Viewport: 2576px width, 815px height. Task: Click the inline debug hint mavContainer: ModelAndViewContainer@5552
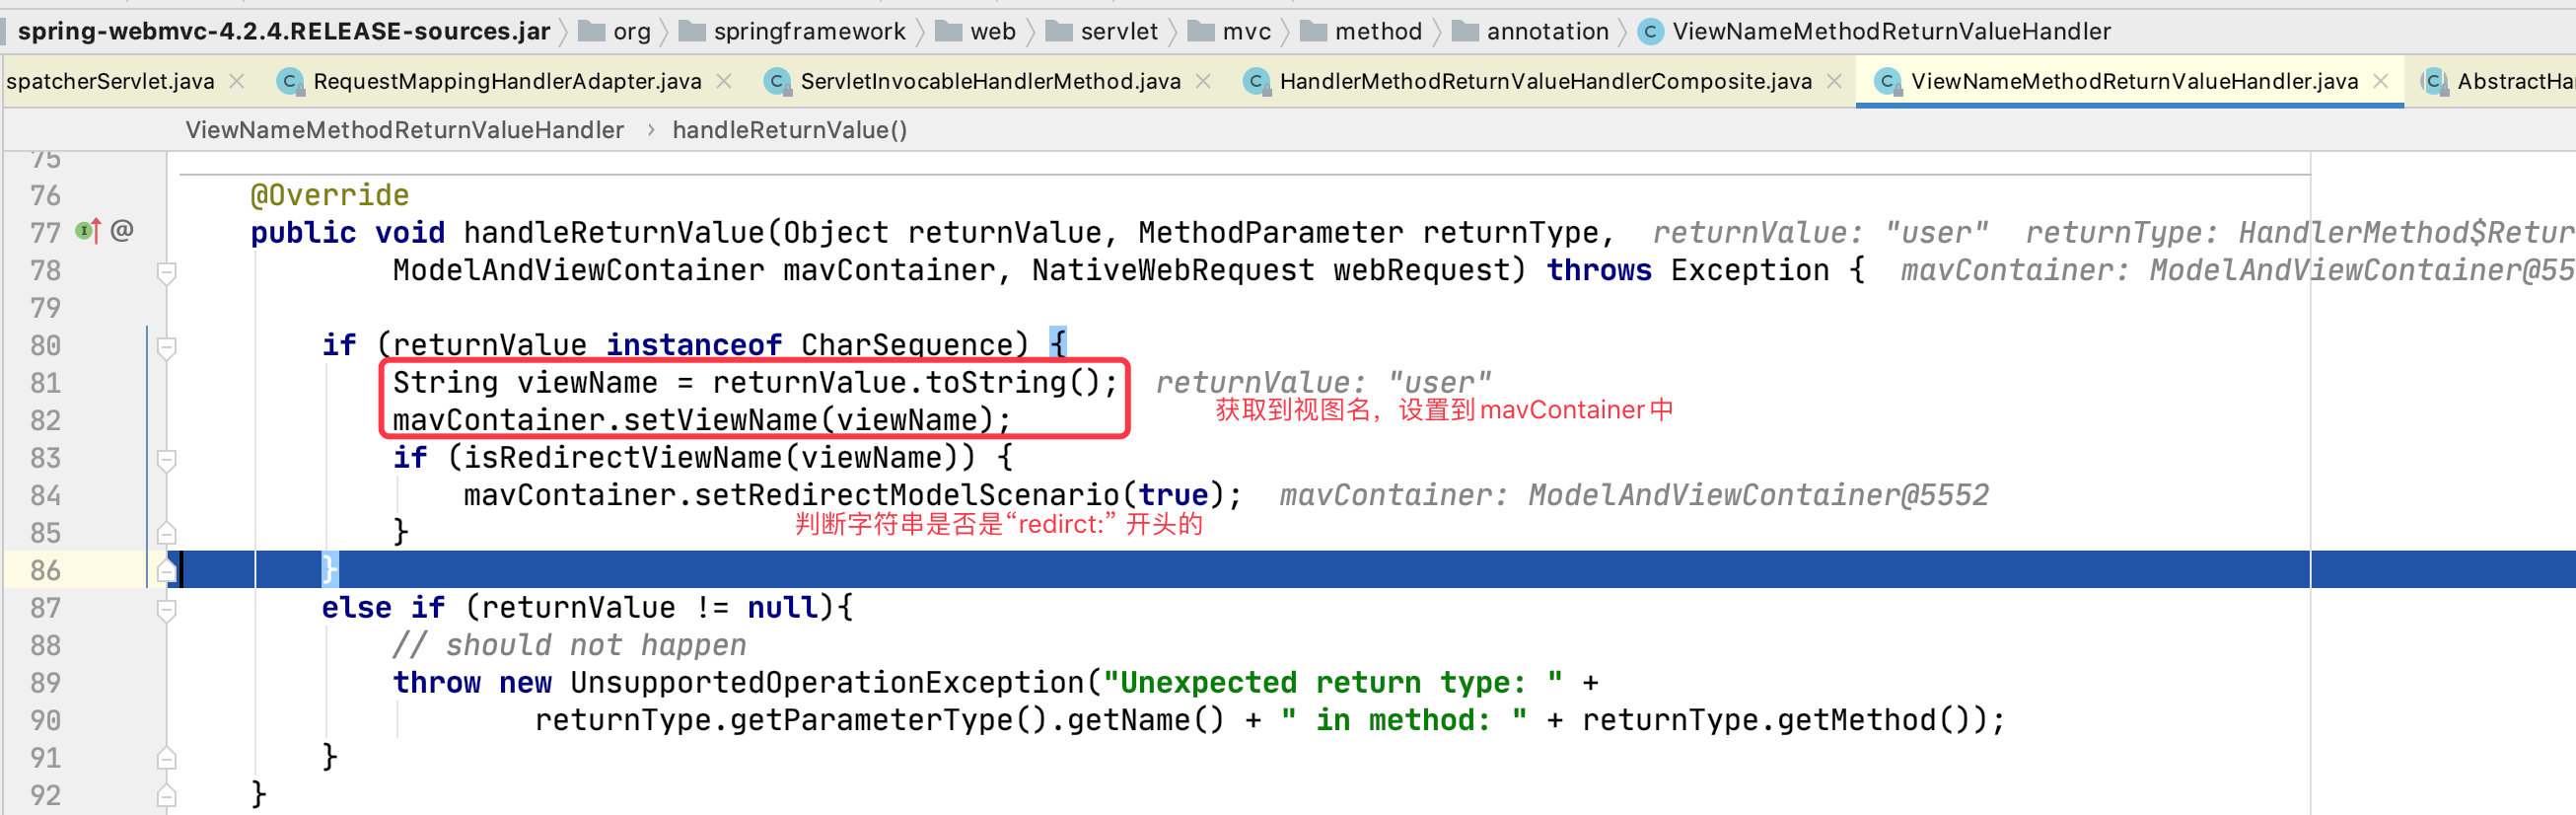tap(1634, 495)
